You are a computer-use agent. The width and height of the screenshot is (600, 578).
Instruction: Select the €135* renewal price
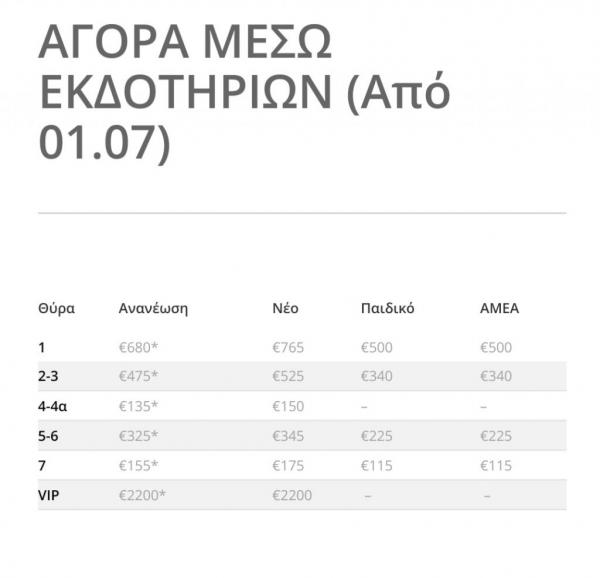pyautogui.click(x=138, y=406)
